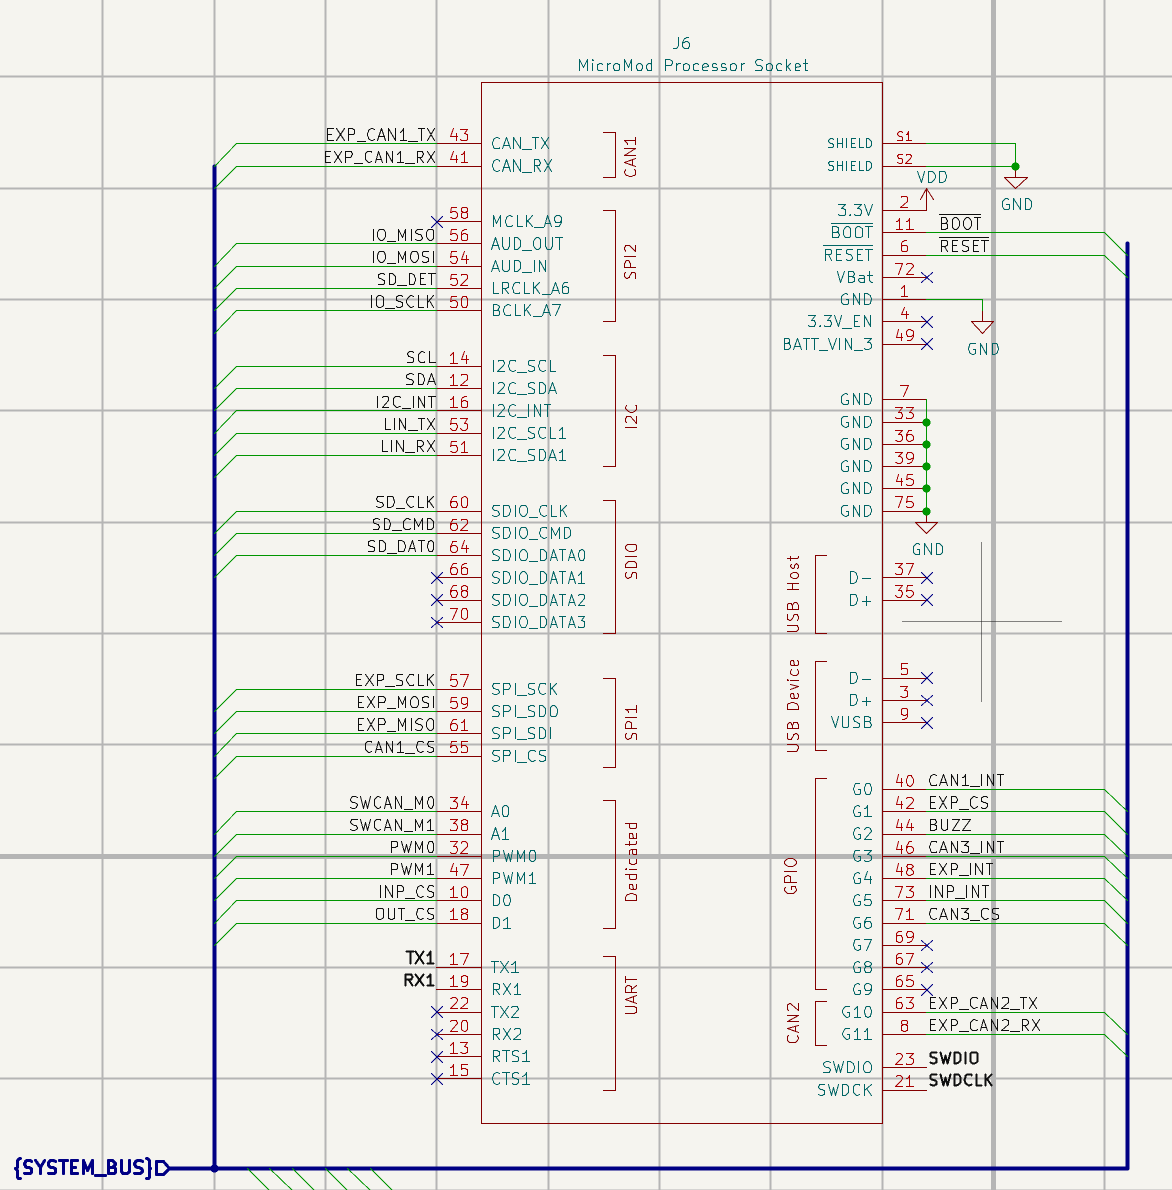Select the SWDIO net label on pin 23
The height and width of the screenshot is (1190, 1172).
click(x=954, y=1058)
